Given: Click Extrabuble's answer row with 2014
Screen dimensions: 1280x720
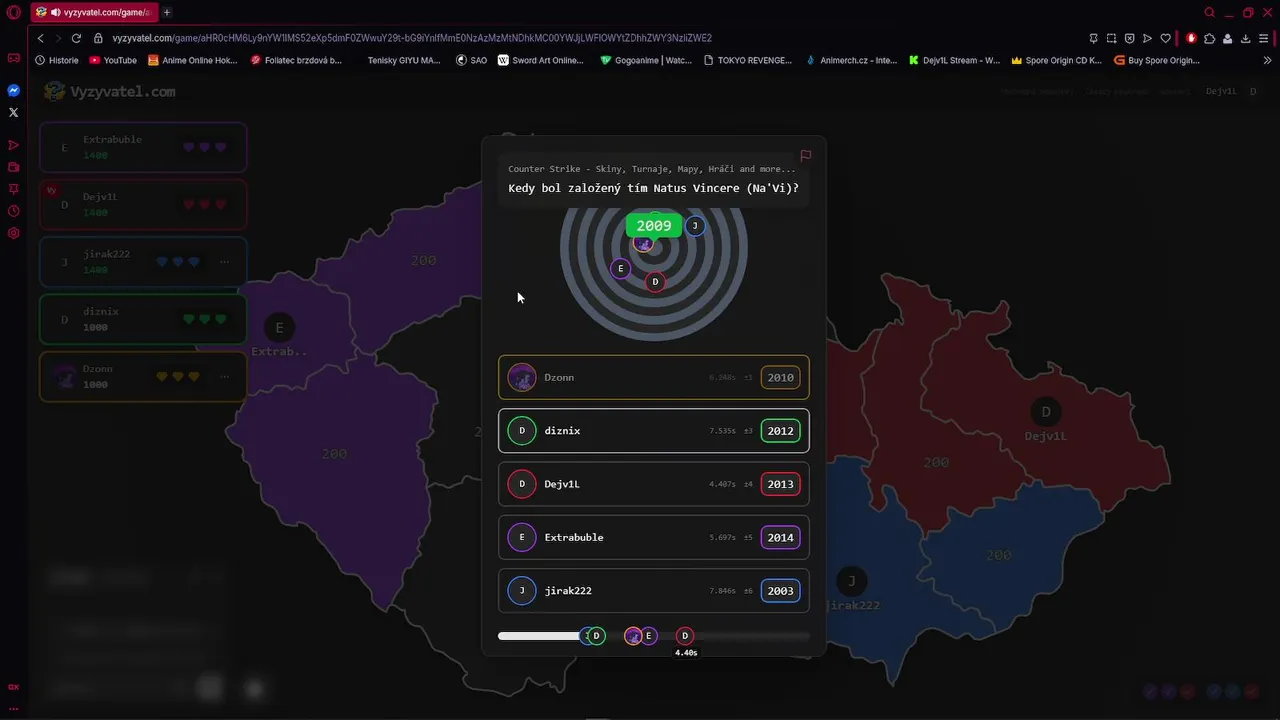Looking at the screenshot, I should tap(654, 537).
